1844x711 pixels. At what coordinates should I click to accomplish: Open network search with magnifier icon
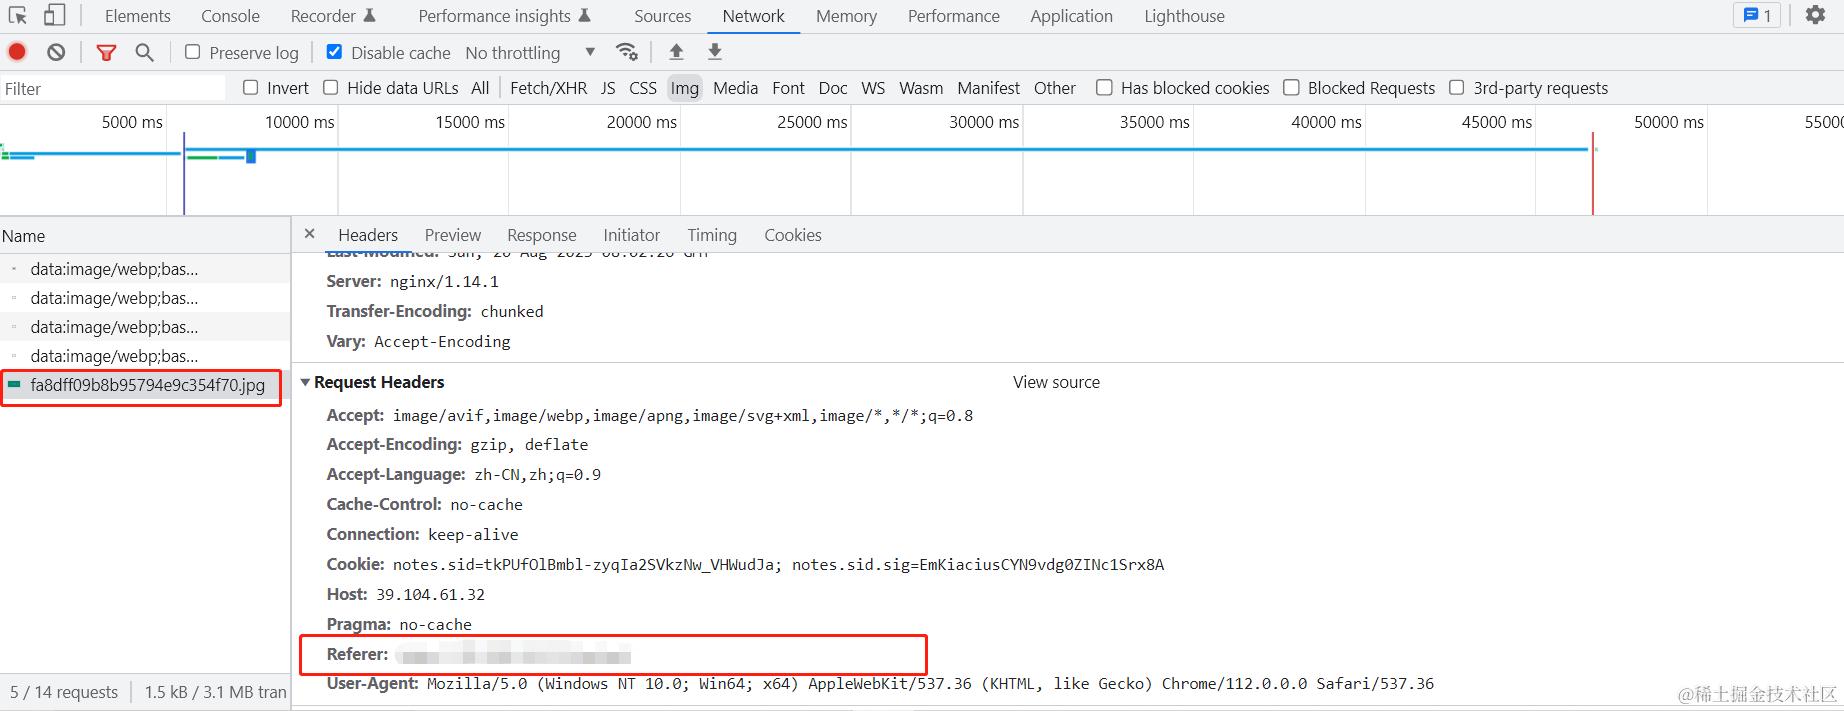pyautogui.click(x=144, y=52)
